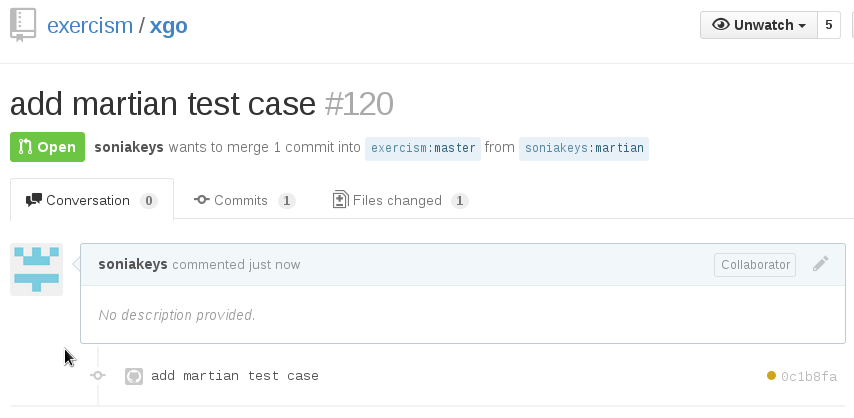The image size is (854, 418).
Task: Click the watchers count 5
Action: point(829,25)
